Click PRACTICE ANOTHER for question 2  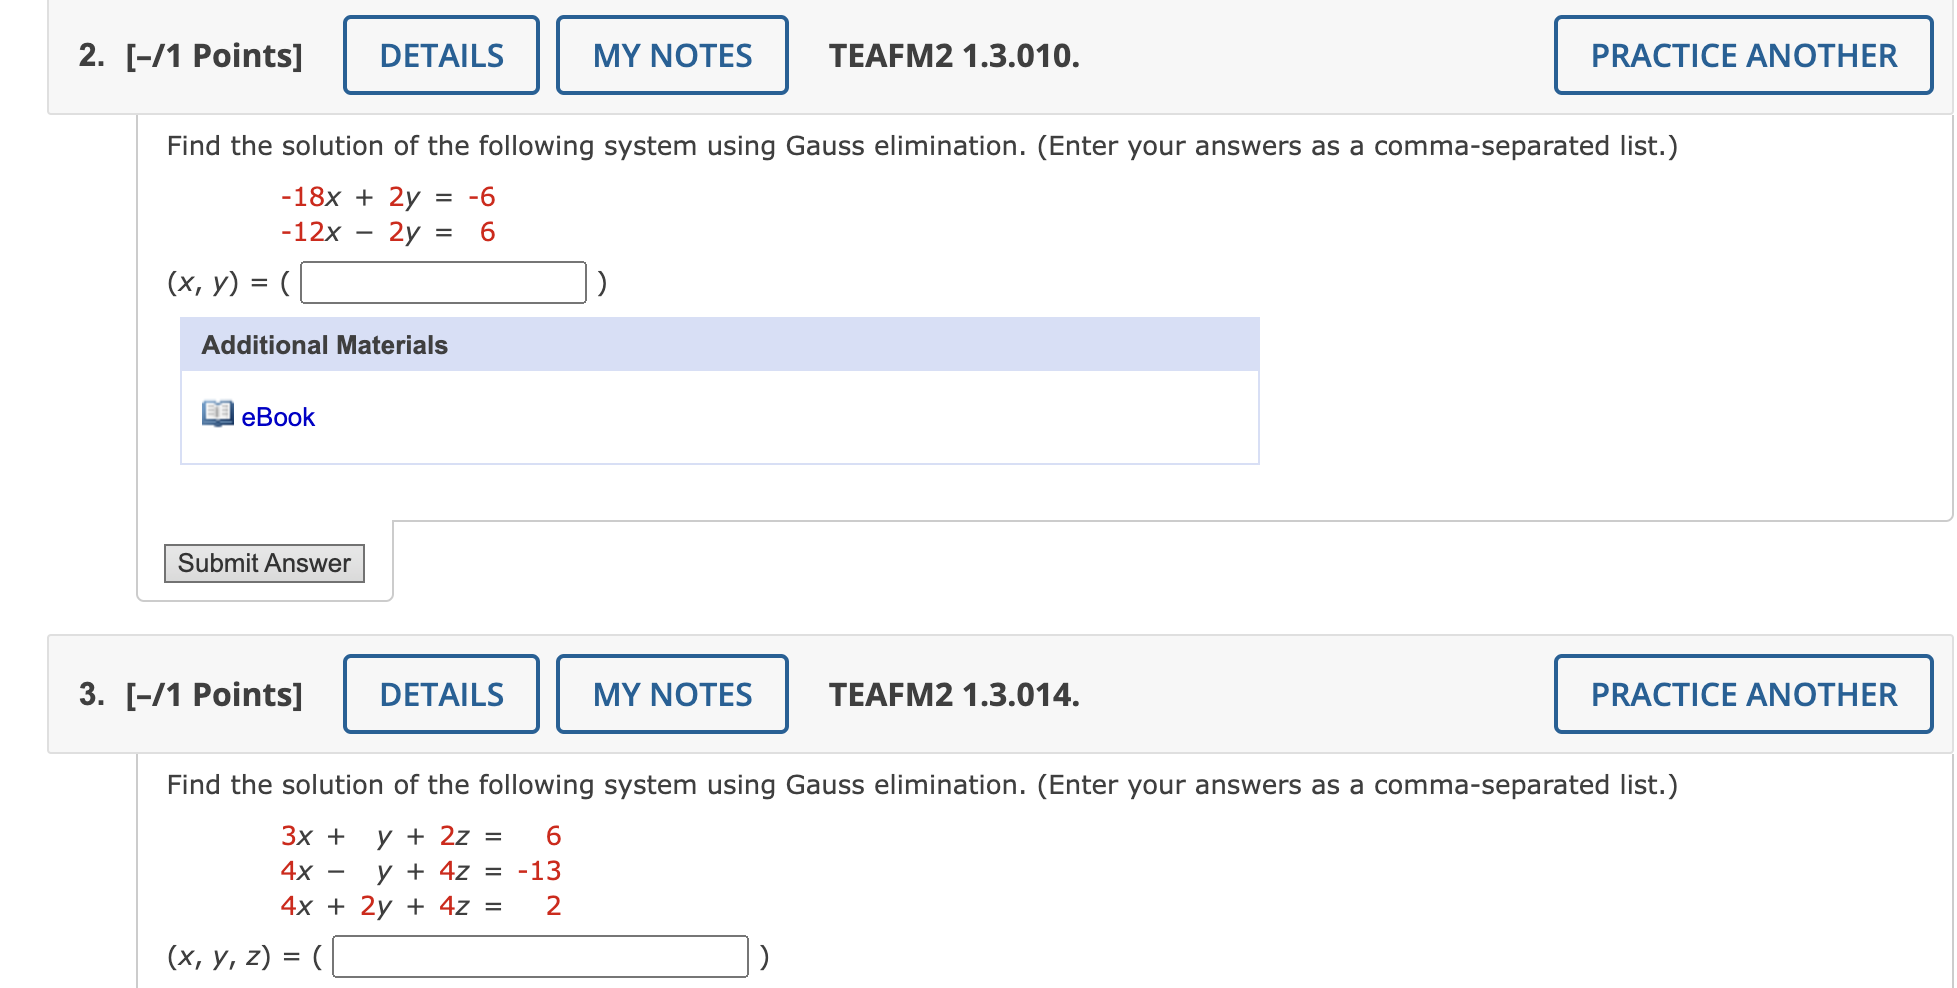(x=1743, y=55)
